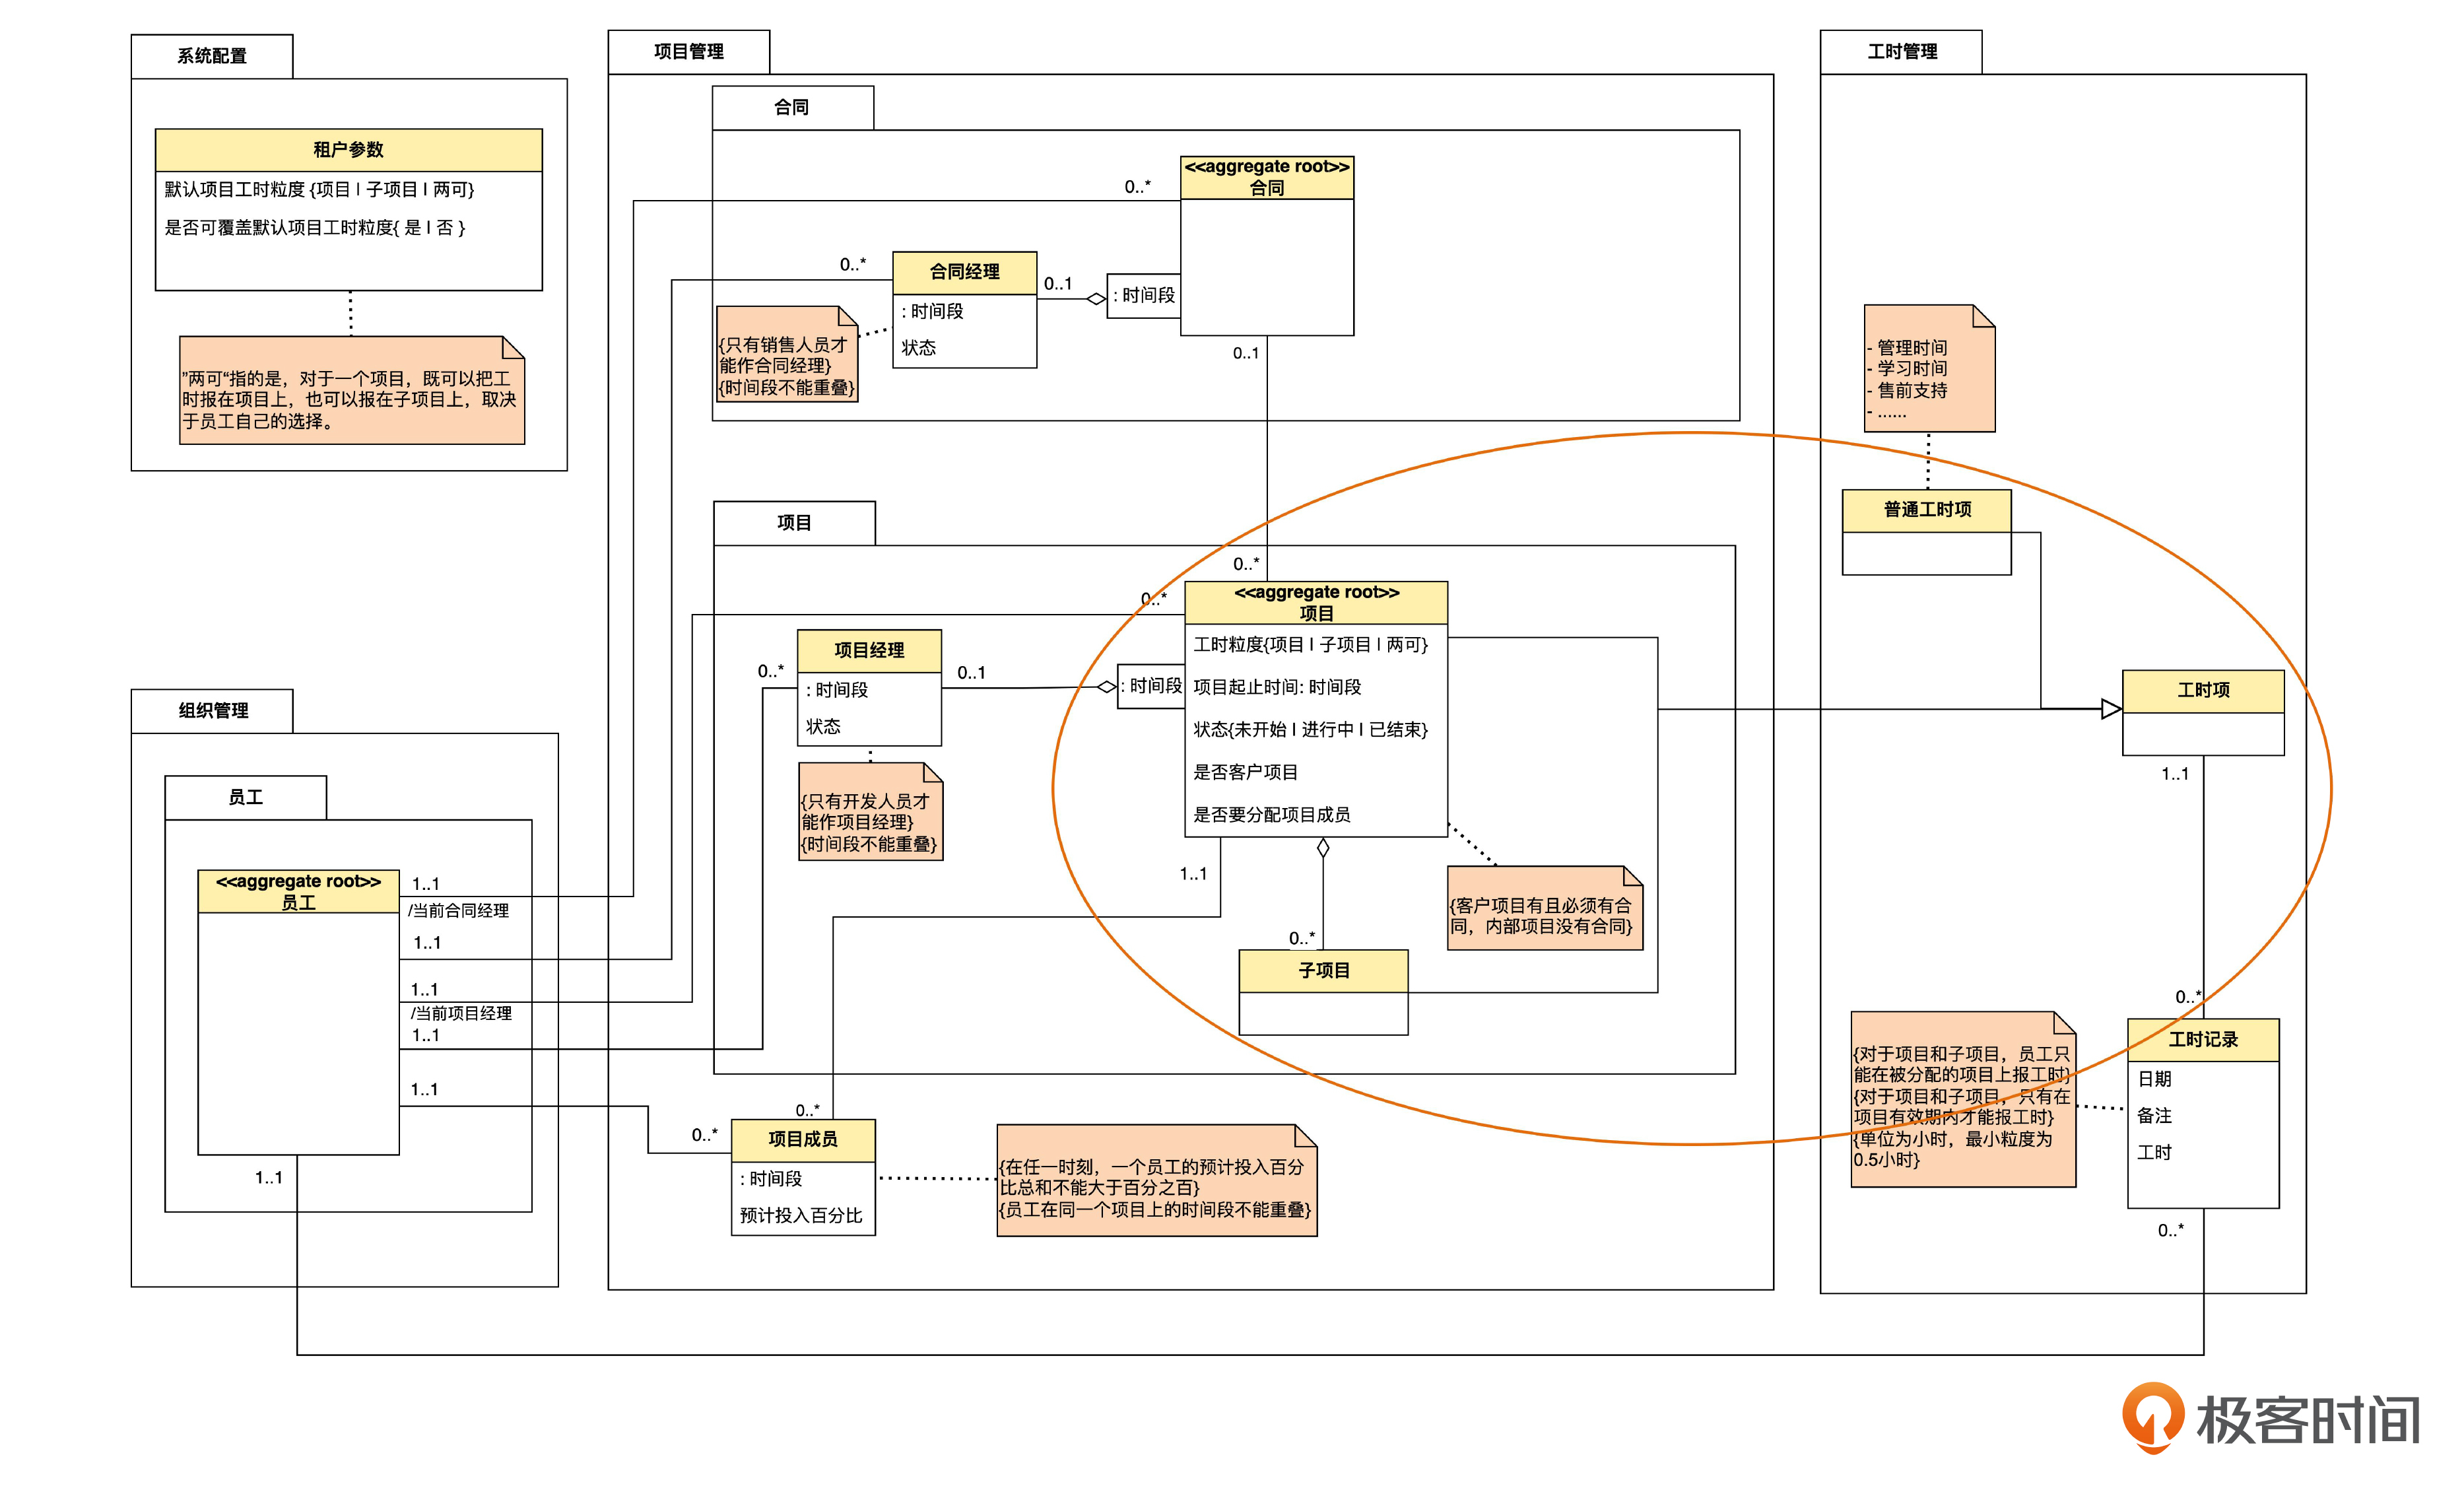
Task: Click the 子项目 class box
Action: [x=1323, y=971]
